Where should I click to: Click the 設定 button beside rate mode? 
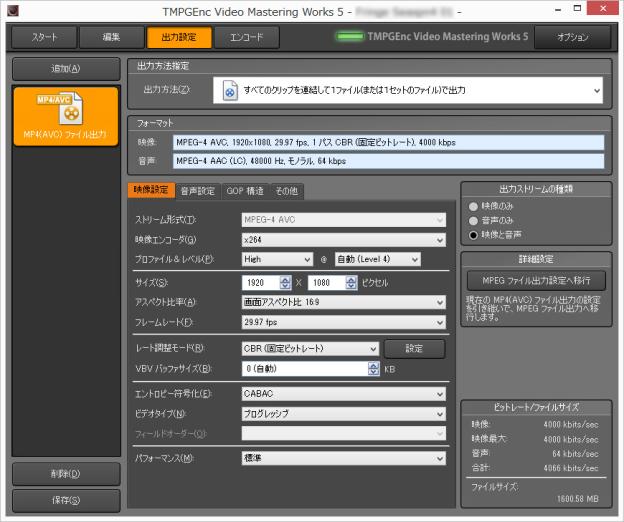tap(414, 349)
